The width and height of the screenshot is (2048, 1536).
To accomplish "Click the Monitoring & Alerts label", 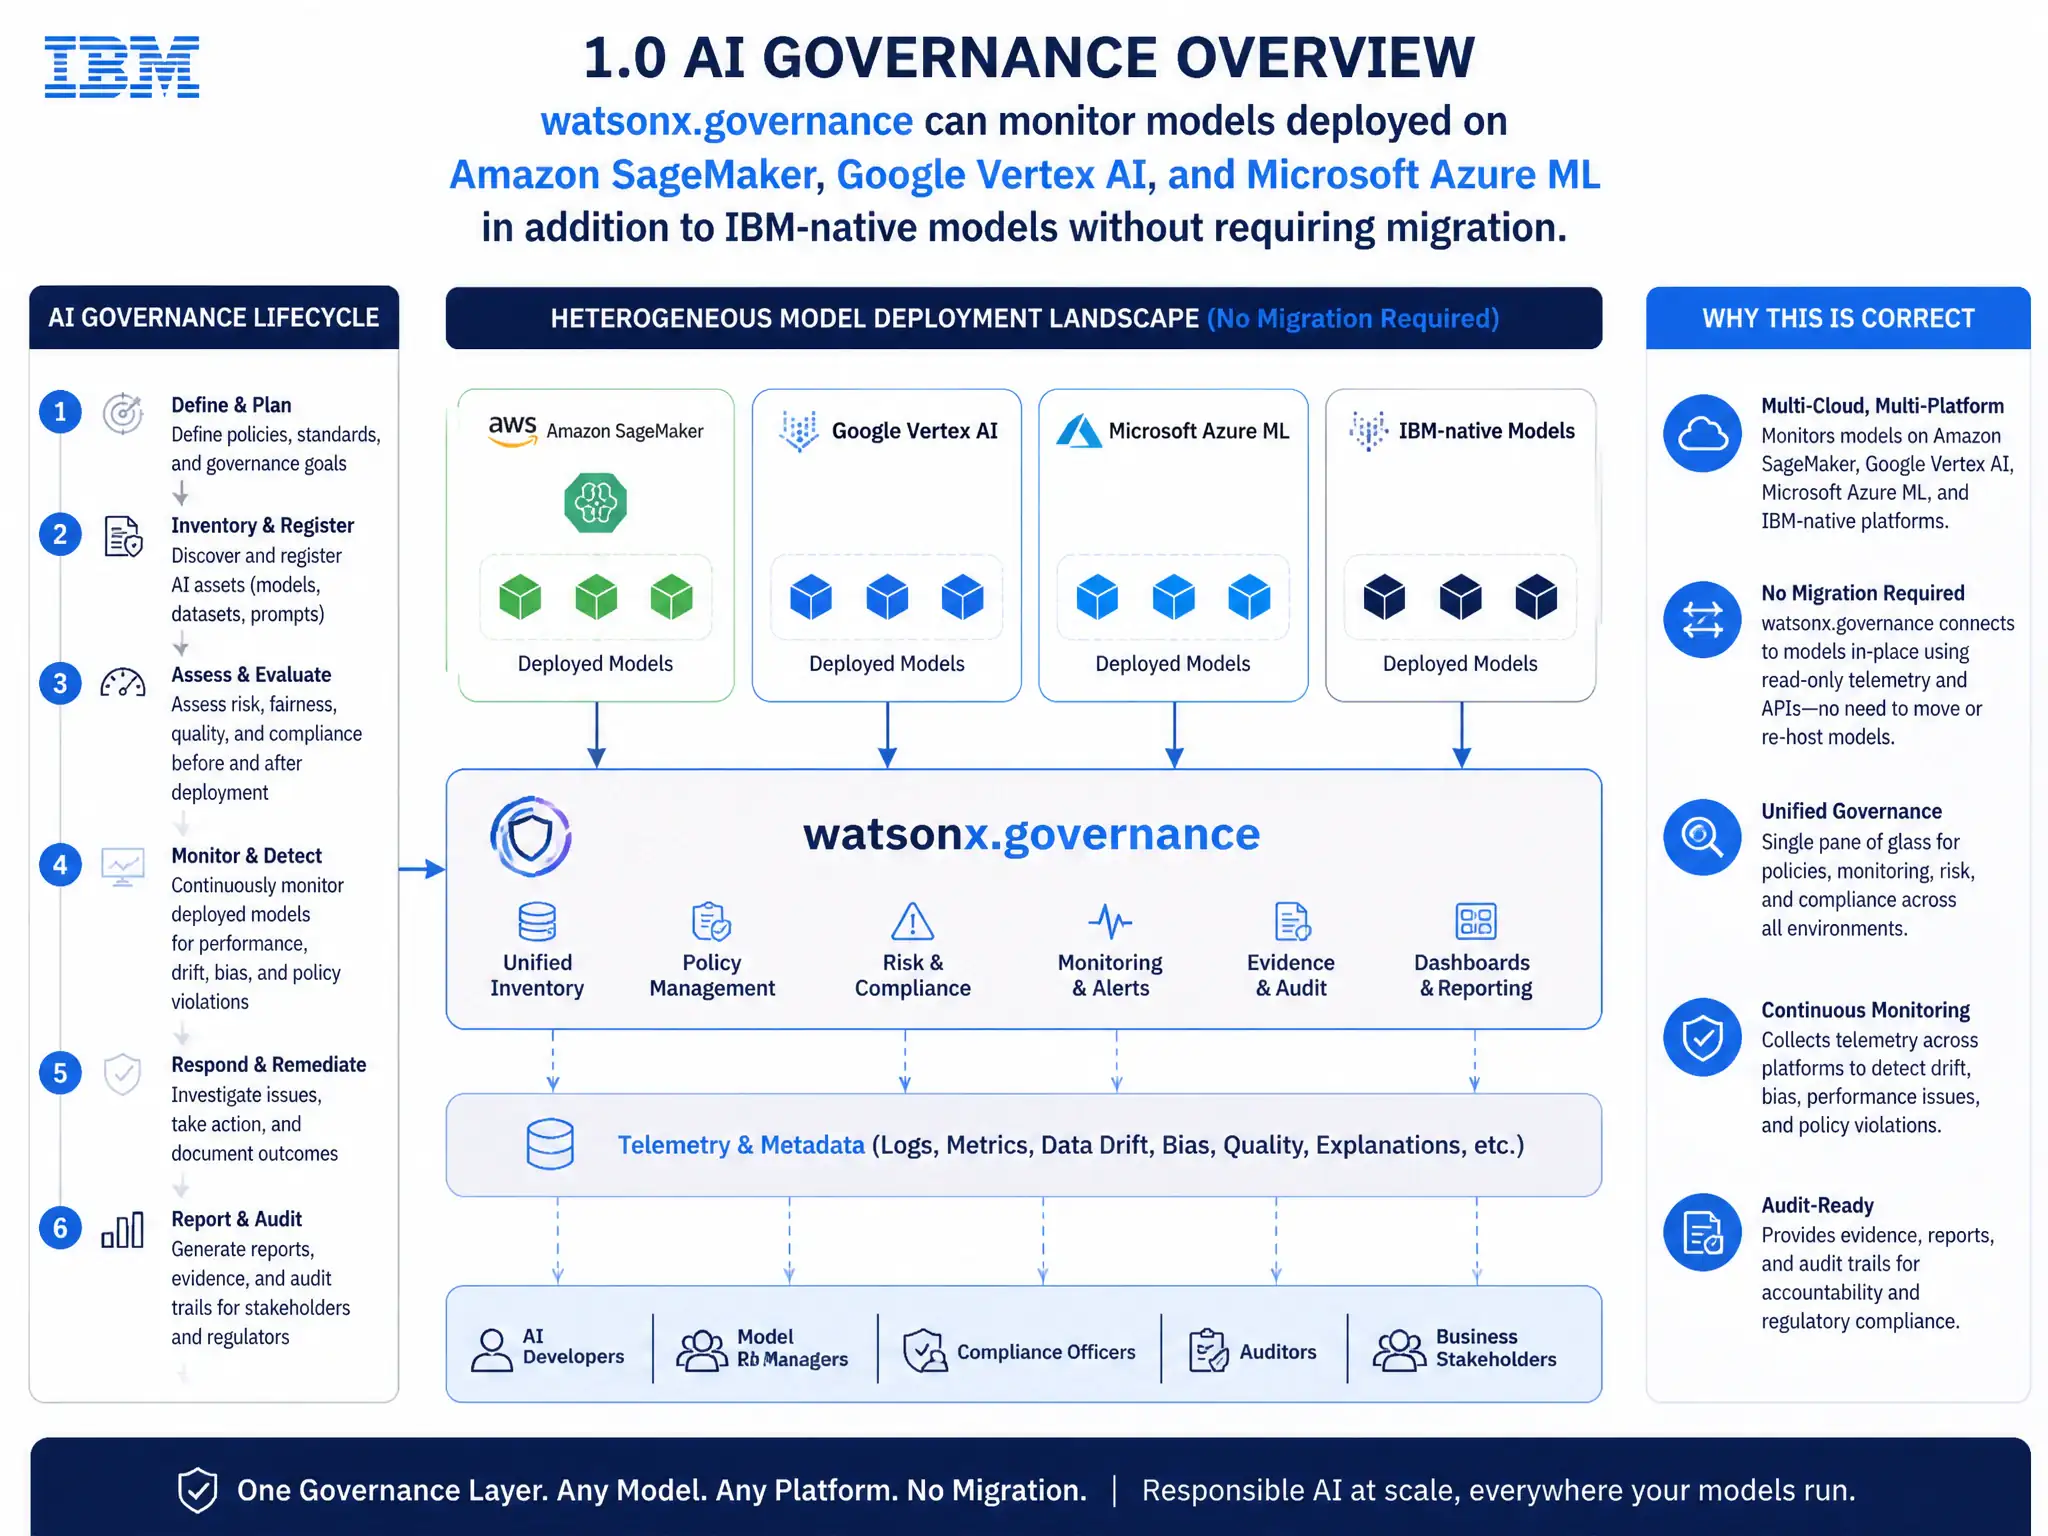I will coord(1110,975).
